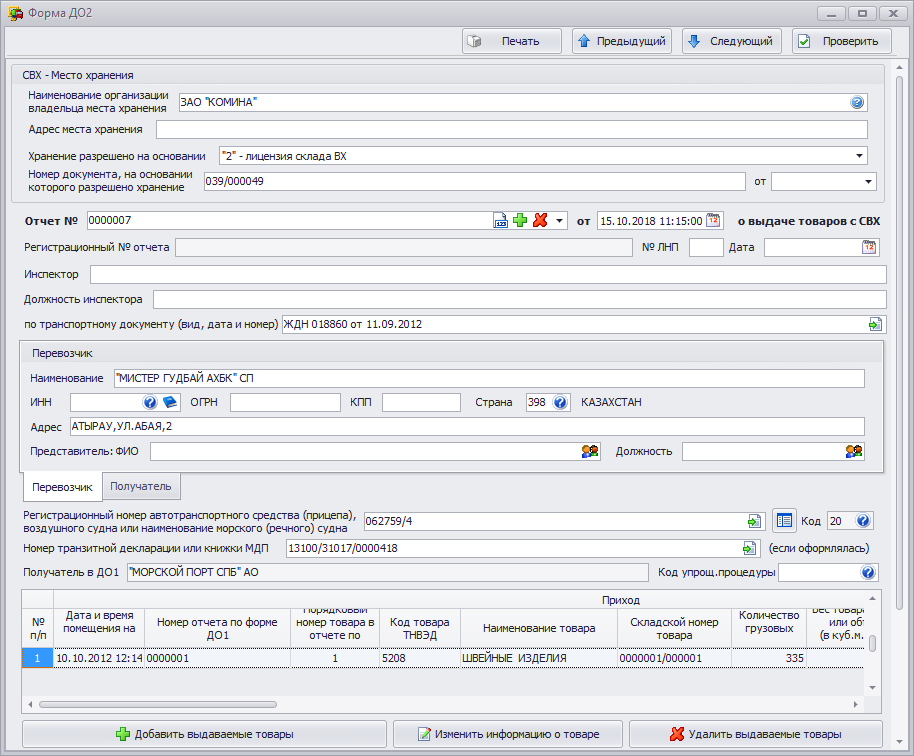Screen dimensions: 914x756
Task: Delete report with red X icon
Action: point(540,220)
